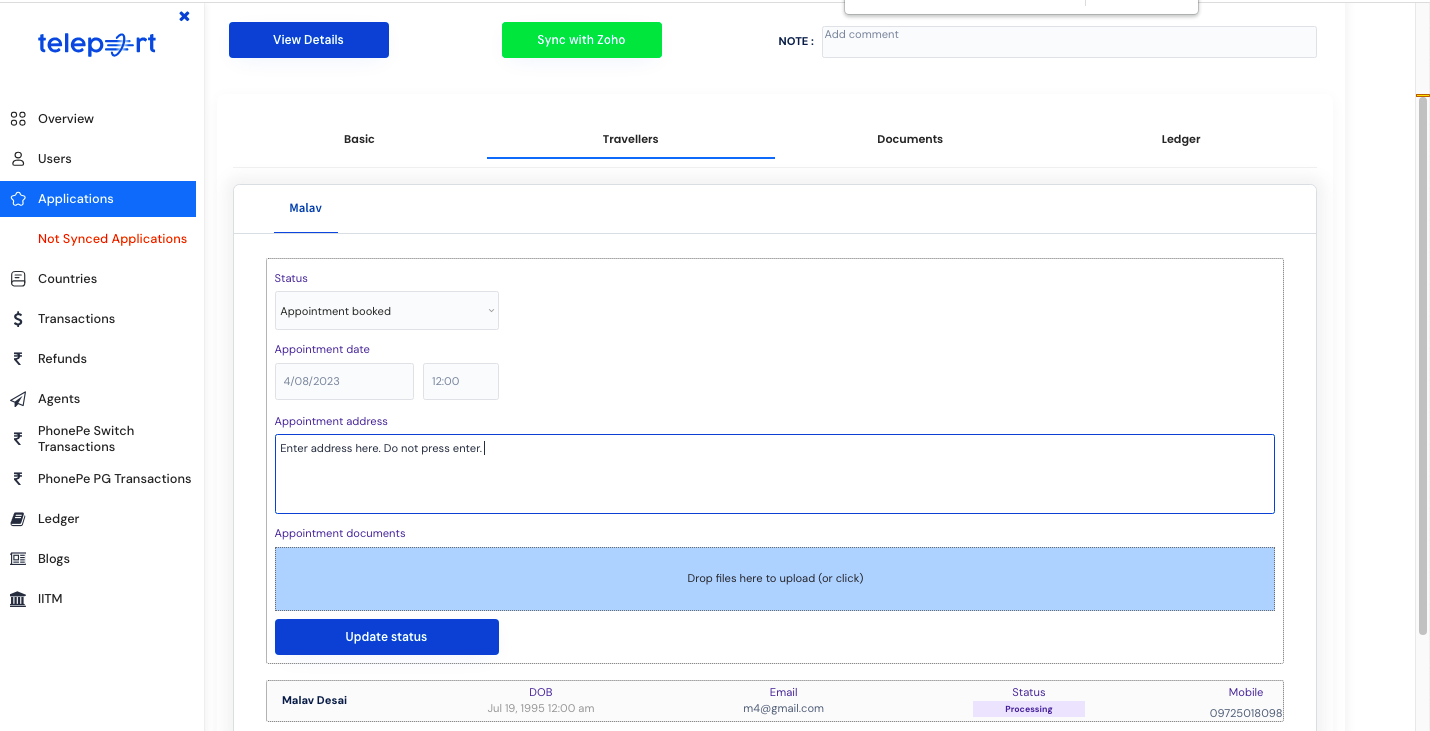Close the sidebar with the X icon
The height and width of the screenshot is (731, 1430).
point(184,16)
